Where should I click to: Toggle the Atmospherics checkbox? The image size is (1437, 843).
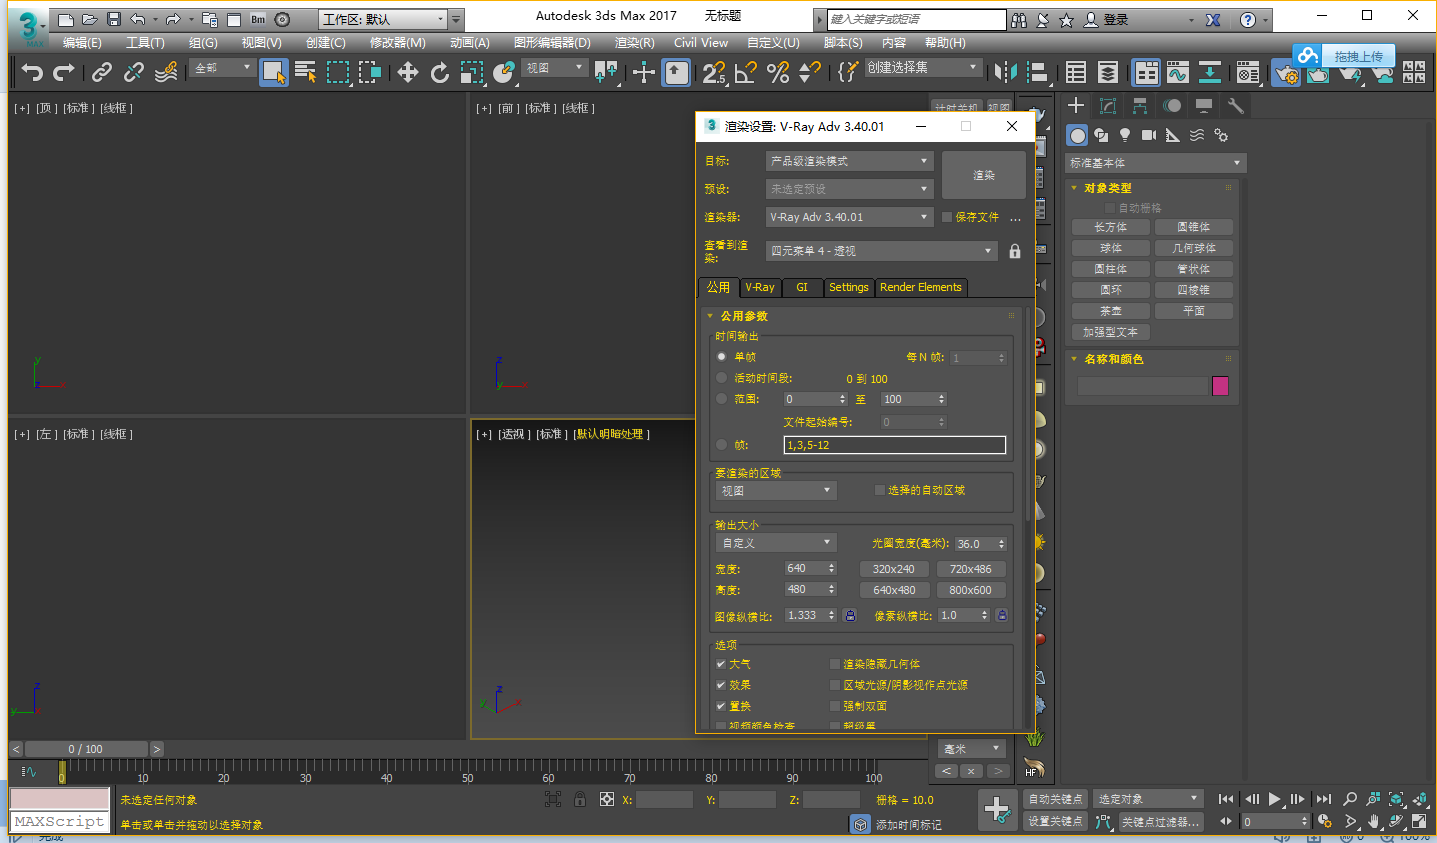coord(721,664)
